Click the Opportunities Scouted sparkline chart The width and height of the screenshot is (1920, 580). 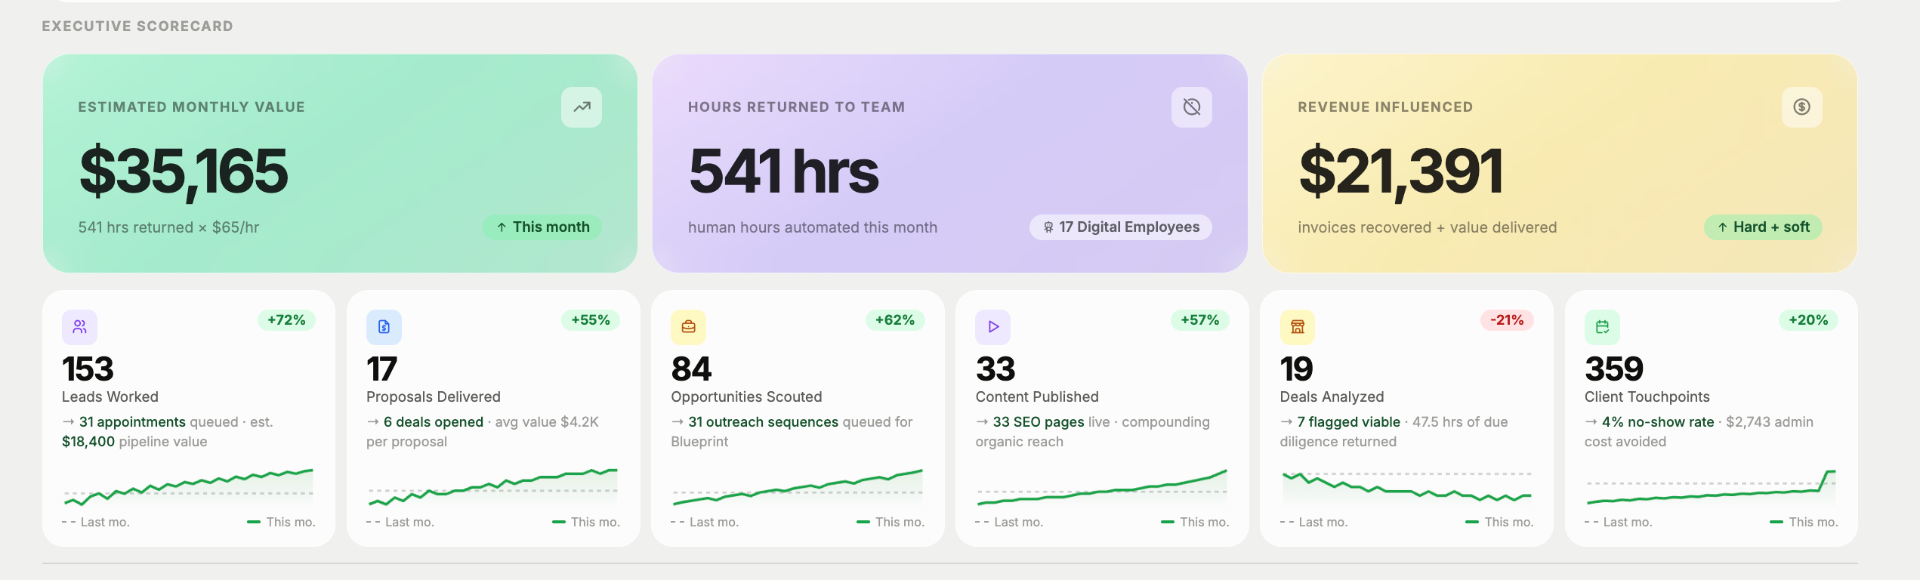(x=797, y=486)
